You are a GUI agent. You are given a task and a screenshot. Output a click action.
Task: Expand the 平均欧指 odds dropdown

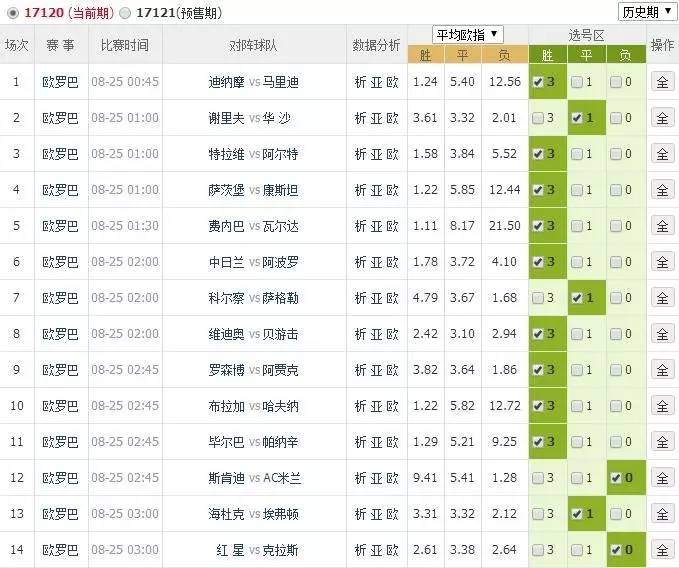pos(467,34)
